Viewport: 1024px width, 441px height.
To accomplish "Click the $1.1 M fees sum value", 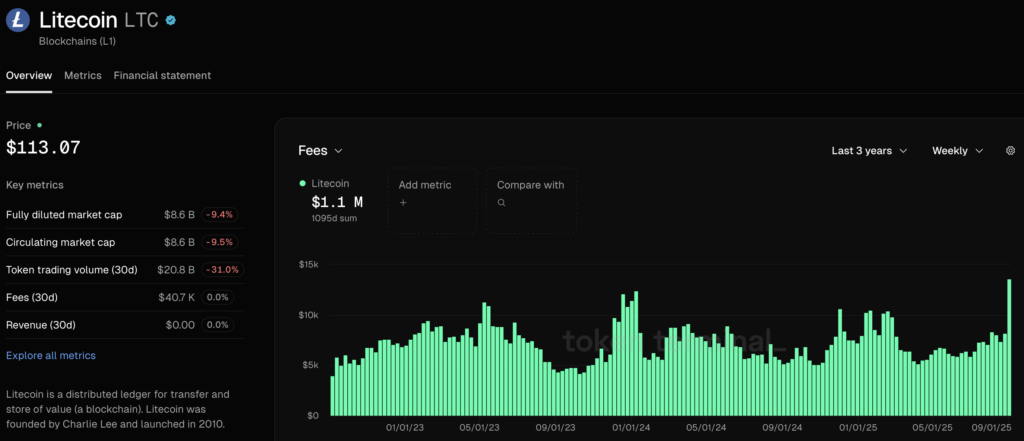I will 337,202.
